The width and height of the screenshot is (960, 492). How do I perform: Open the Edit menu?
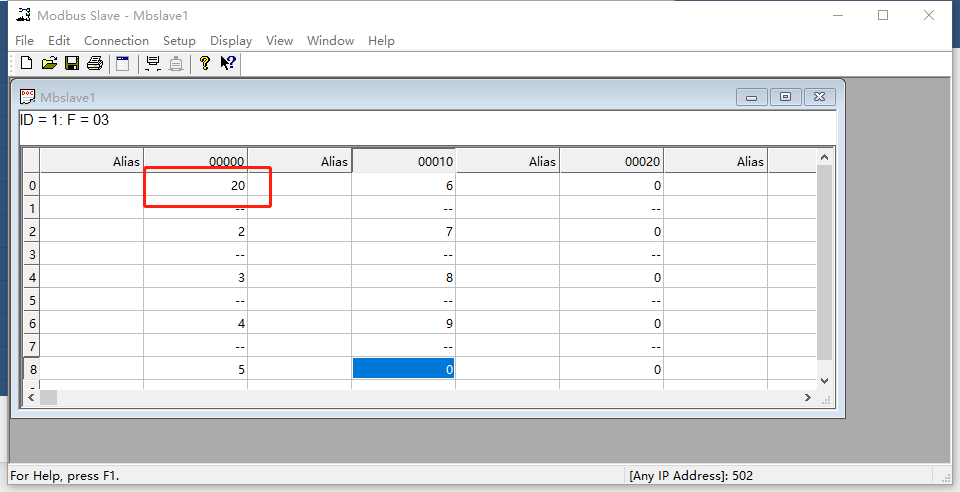point(59,40)
